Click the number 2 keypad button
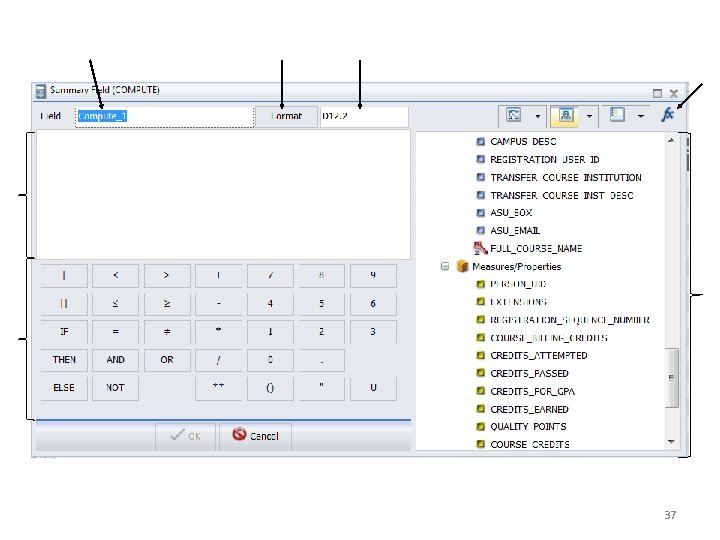The width and height of the screenshot is (720, 540). click(321, 332)
